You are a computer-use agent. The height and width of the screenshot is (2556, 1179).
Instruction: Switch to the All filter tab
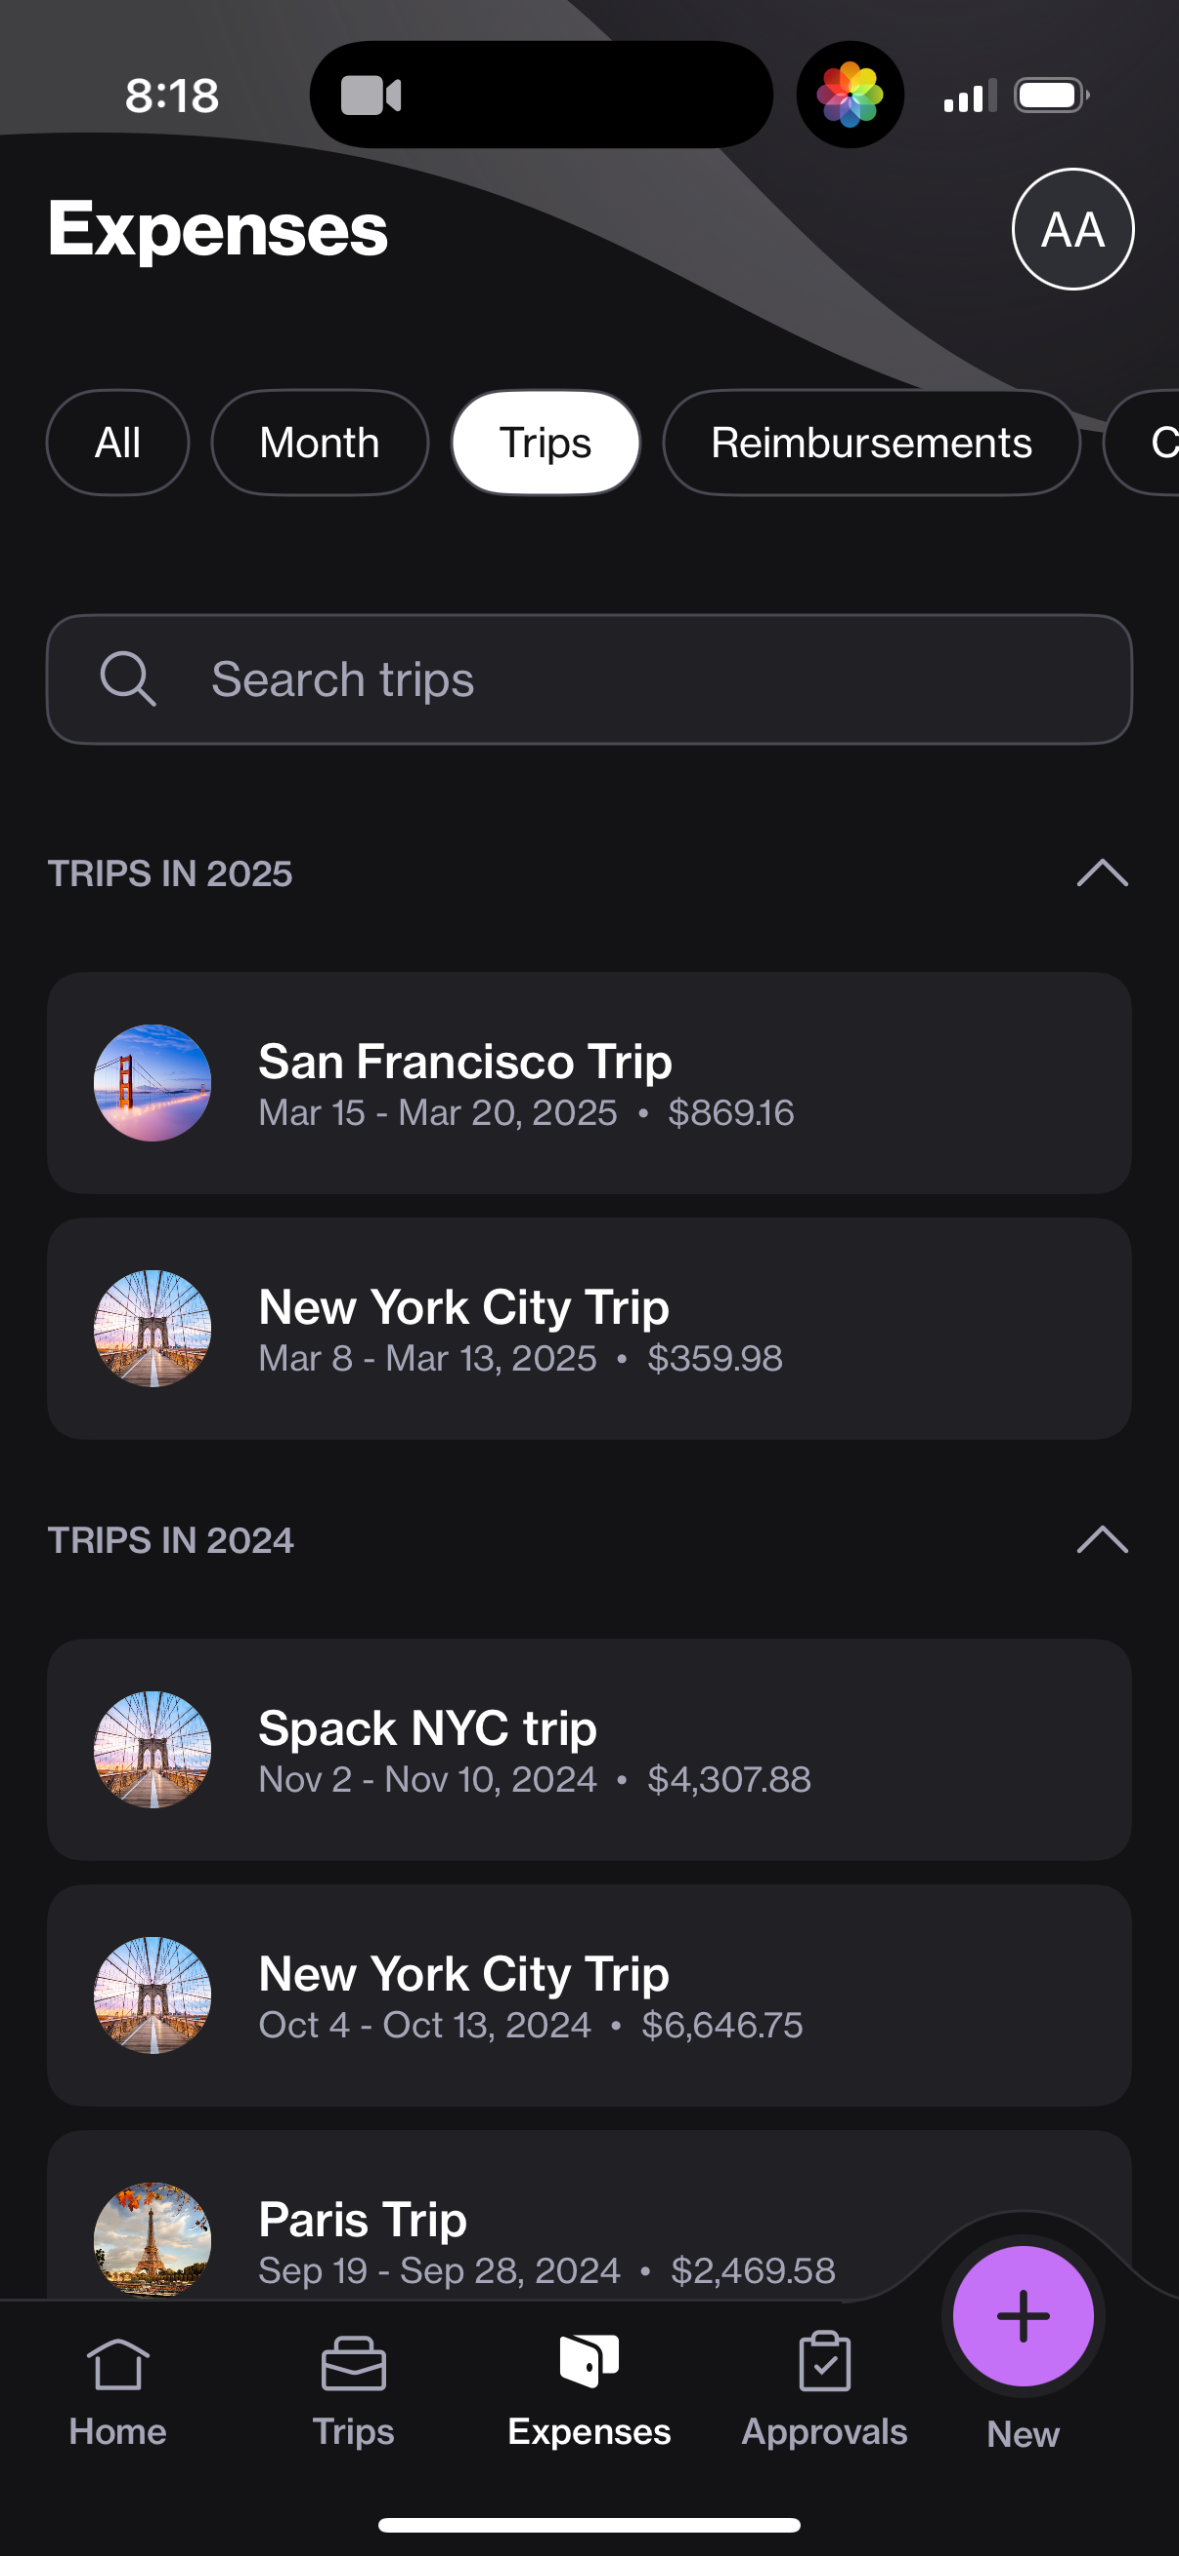118,443
